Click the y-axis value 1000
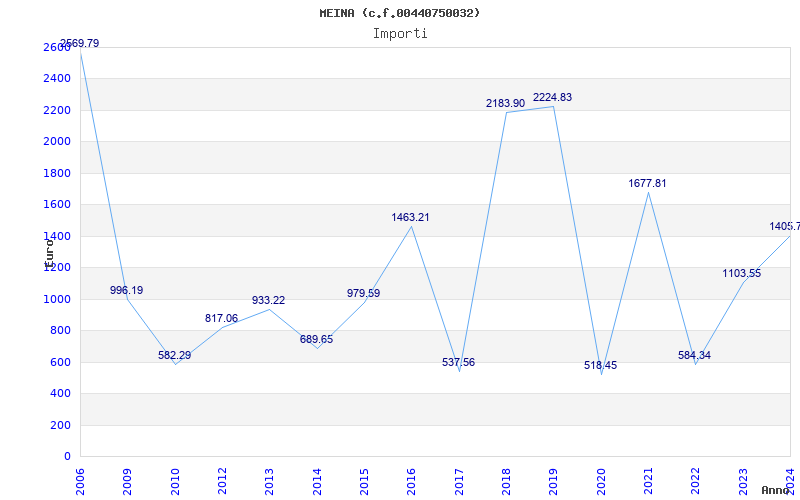Screen dimensions: 800x500 pyautogui.click(x=57, y=299)
